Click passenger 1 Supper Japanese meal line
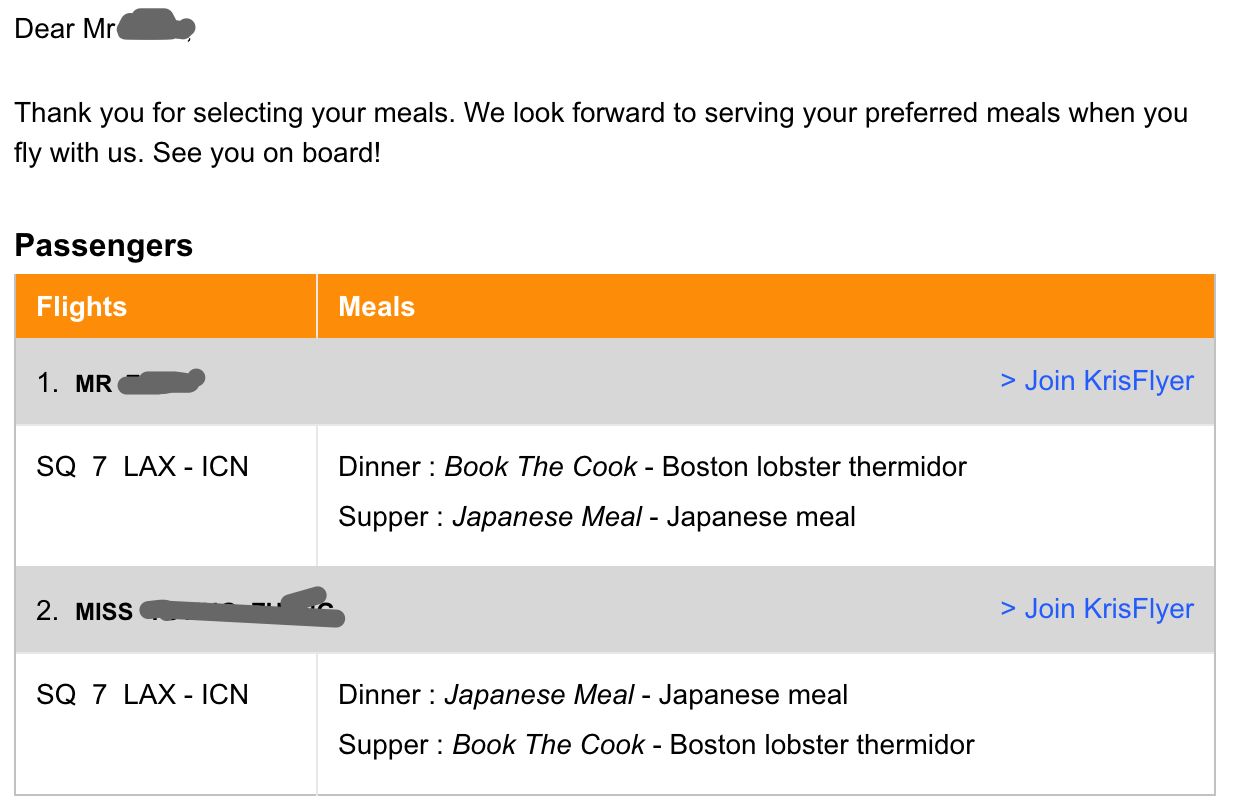 tap(597, 517)
